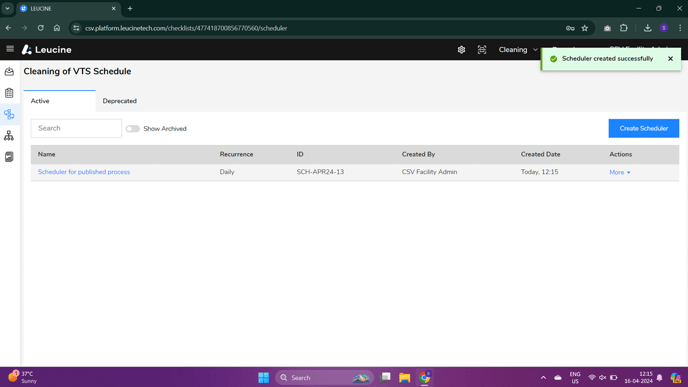Dismiss the Scheduler created successfully toast

(x=670, y=59)
